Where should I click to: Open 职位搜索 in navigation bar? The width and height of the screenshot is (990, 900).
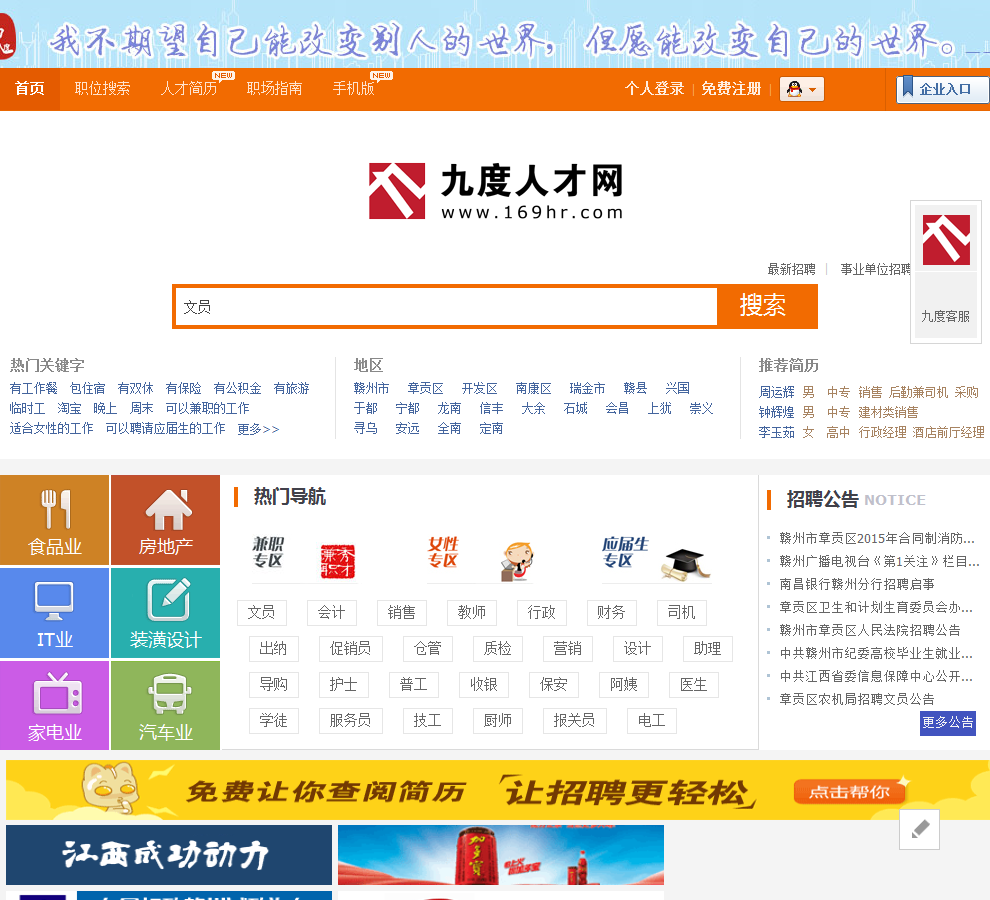point(102,88)
